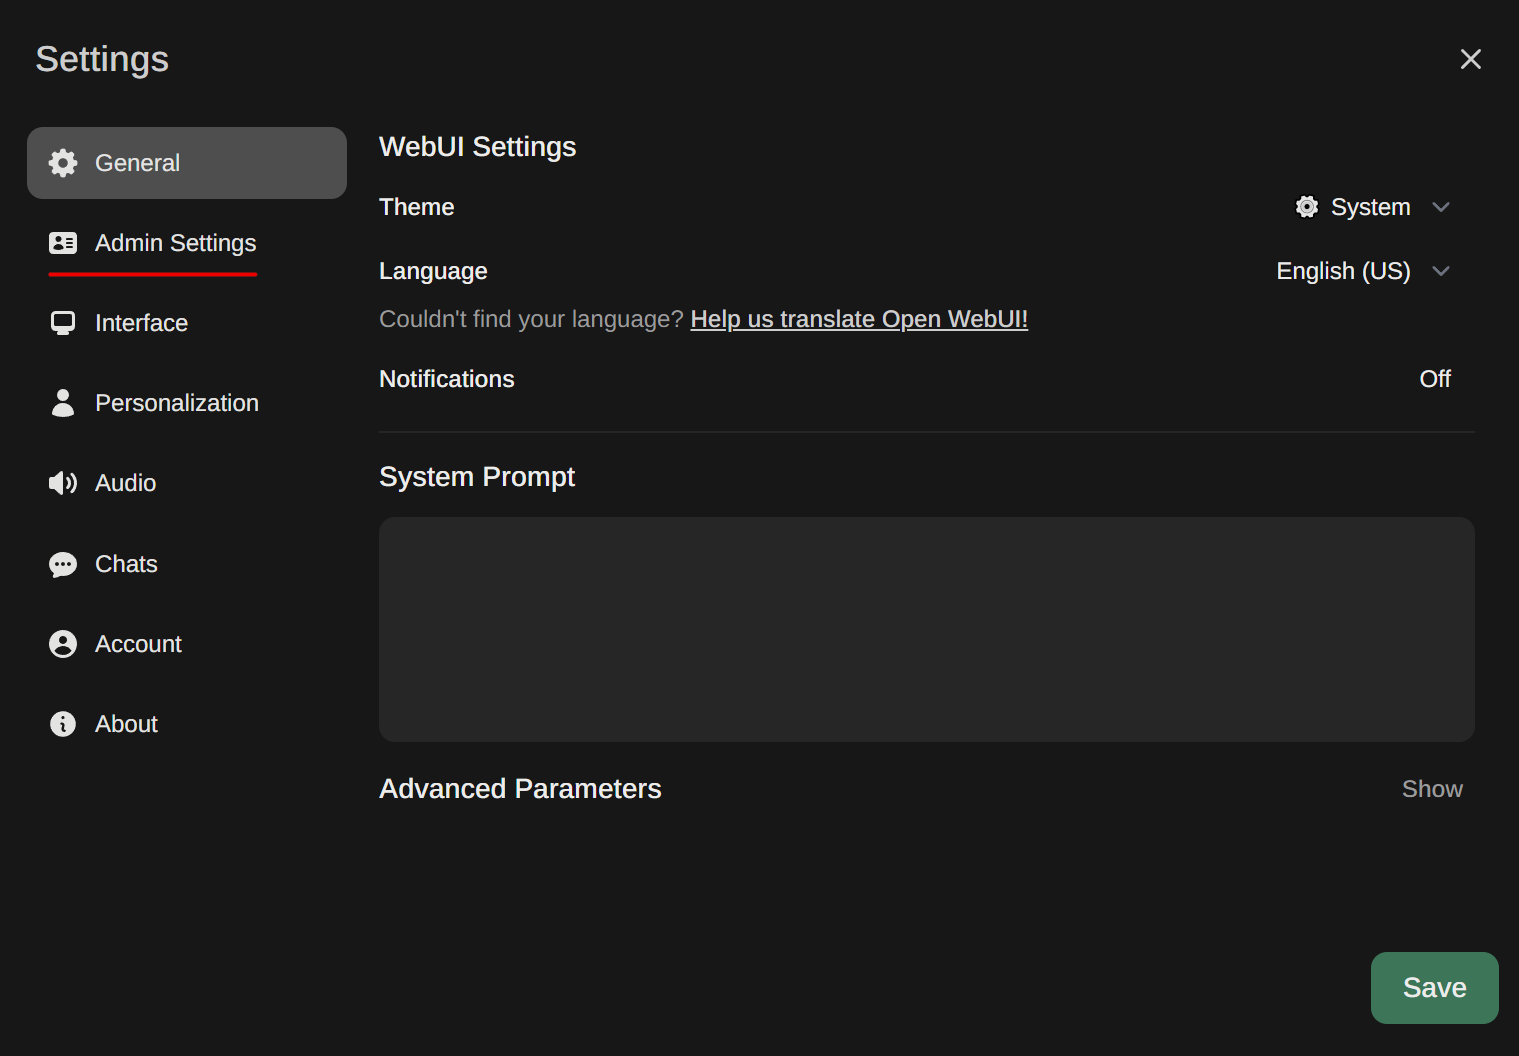Screen dimensions: 1519x1056
Task: Click the System Prompt heading
Action: coord(477,477)
